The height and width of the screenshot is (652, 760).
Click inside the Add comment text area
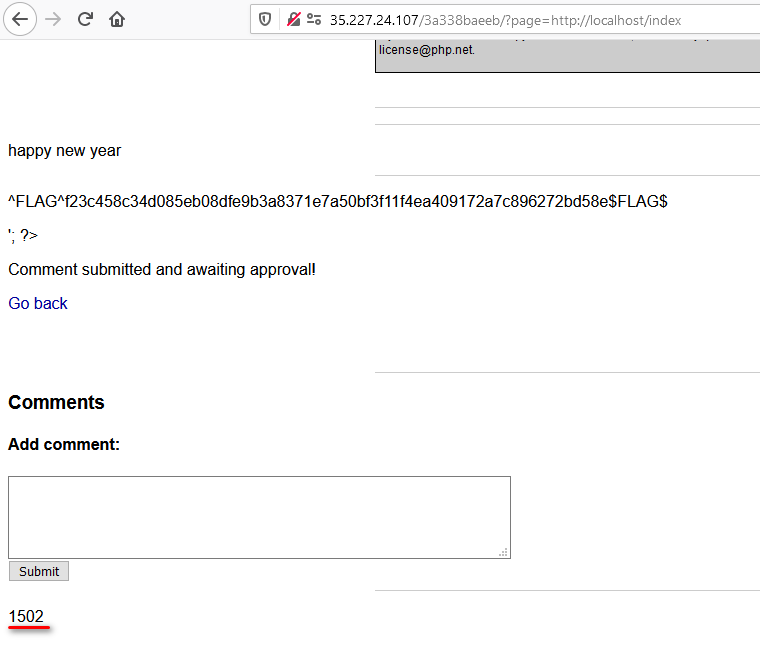click(259, 516)
